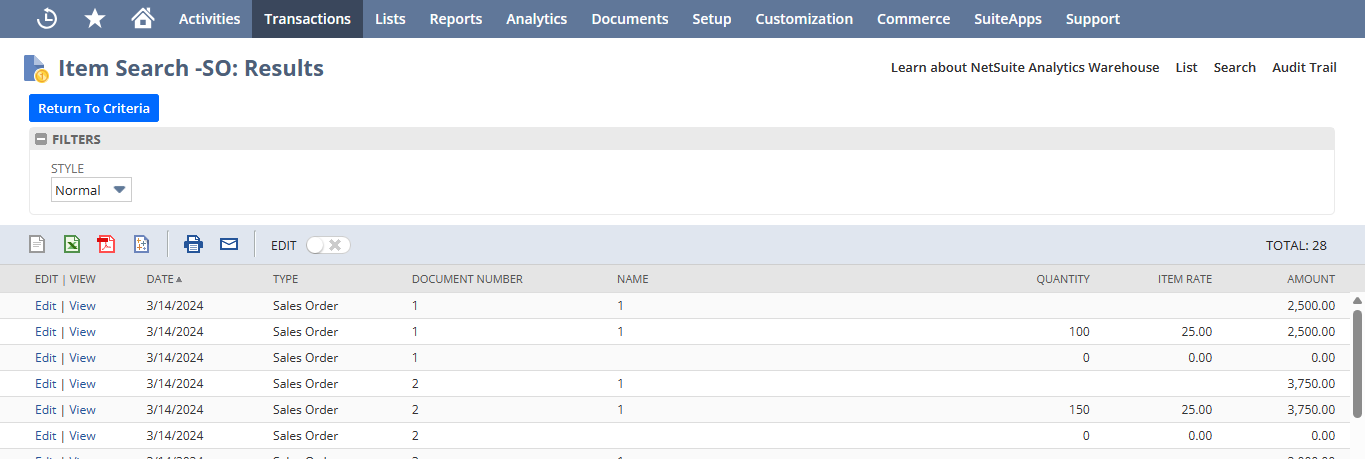Image resolution: width=1365 pixels, height=459 pixels.
Task: Email the search results via envelope icon
Action: pyautogui.click(x=229, y=244)
